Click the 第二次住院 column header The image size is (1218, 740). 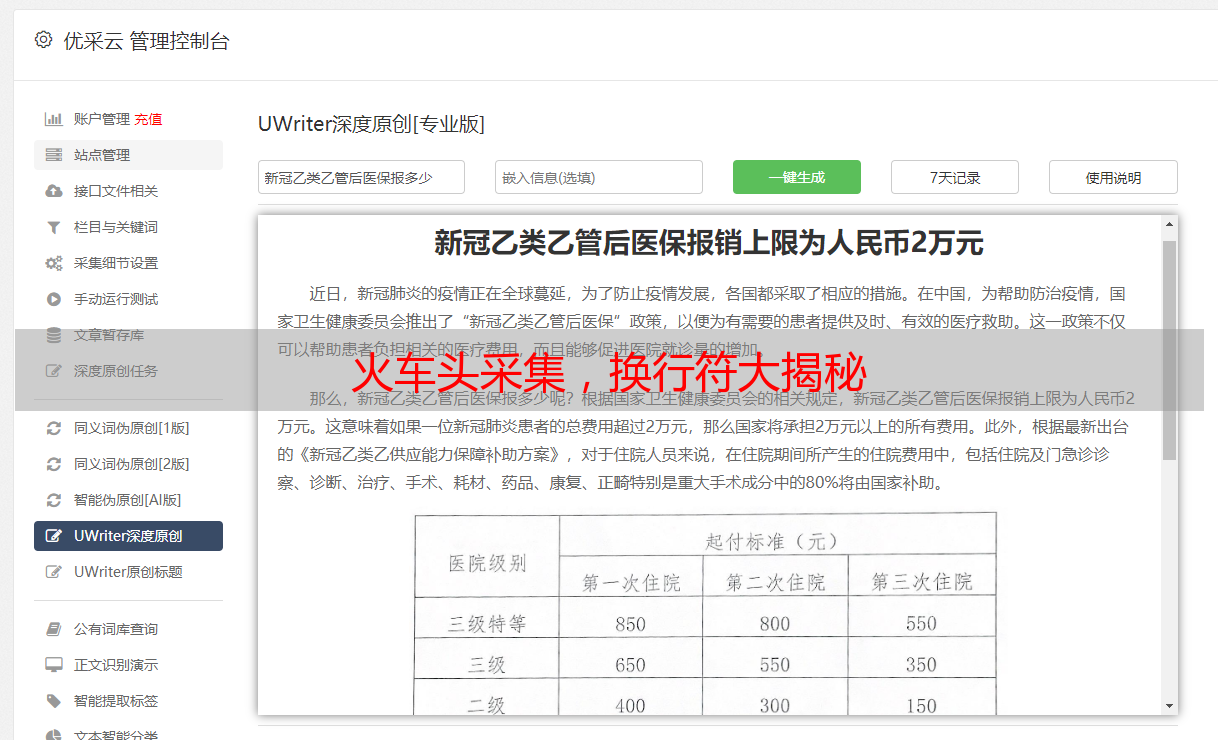pos(775,583)
